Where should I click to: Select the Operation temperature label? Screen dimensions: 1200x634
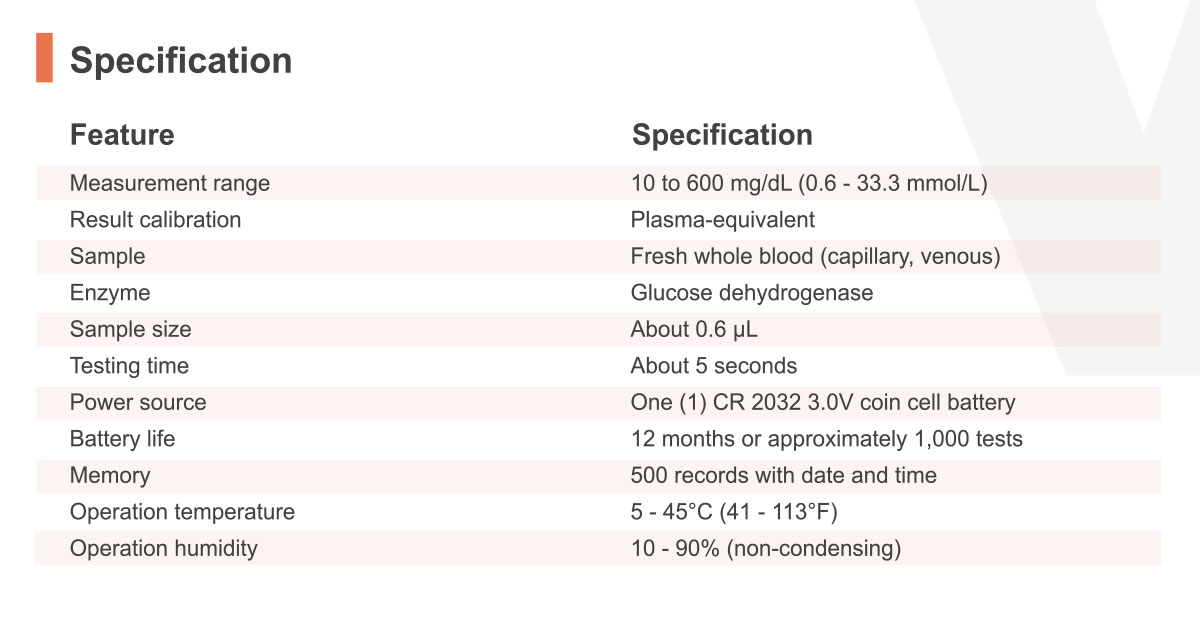point(182,512)
